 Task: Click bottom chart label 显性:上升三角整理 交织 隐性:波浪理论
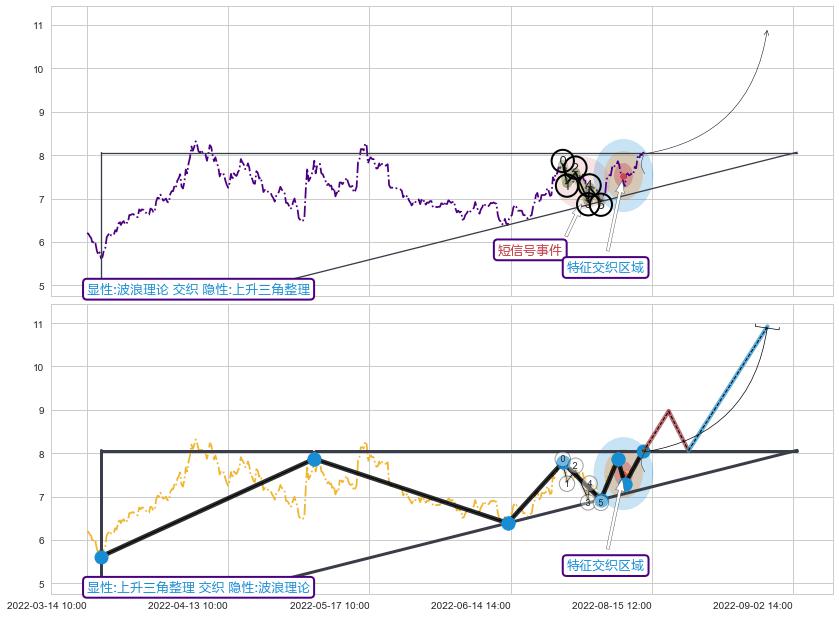click(199, 587)
